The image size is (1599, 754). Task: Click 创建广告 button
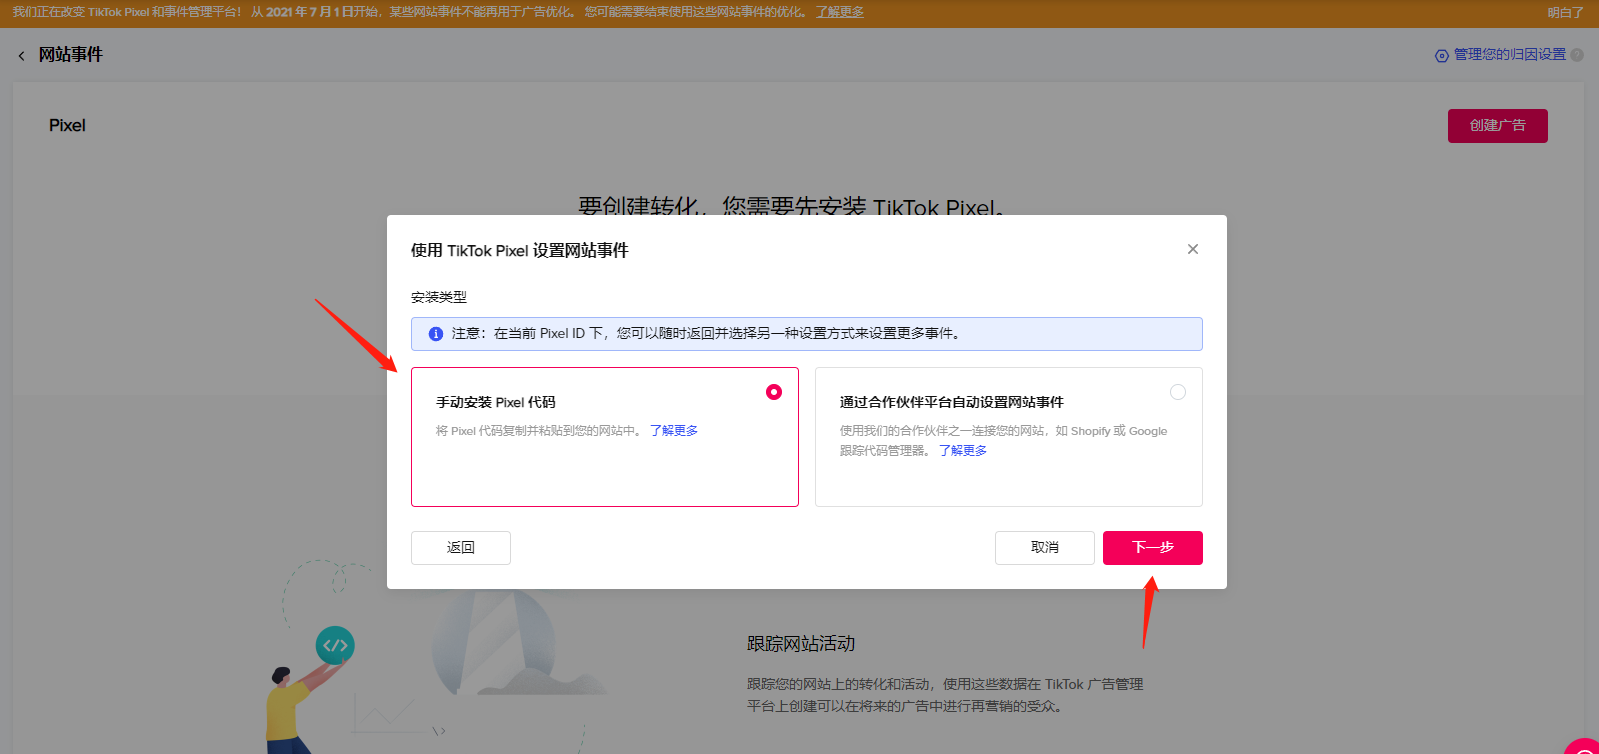(1497, 126)
